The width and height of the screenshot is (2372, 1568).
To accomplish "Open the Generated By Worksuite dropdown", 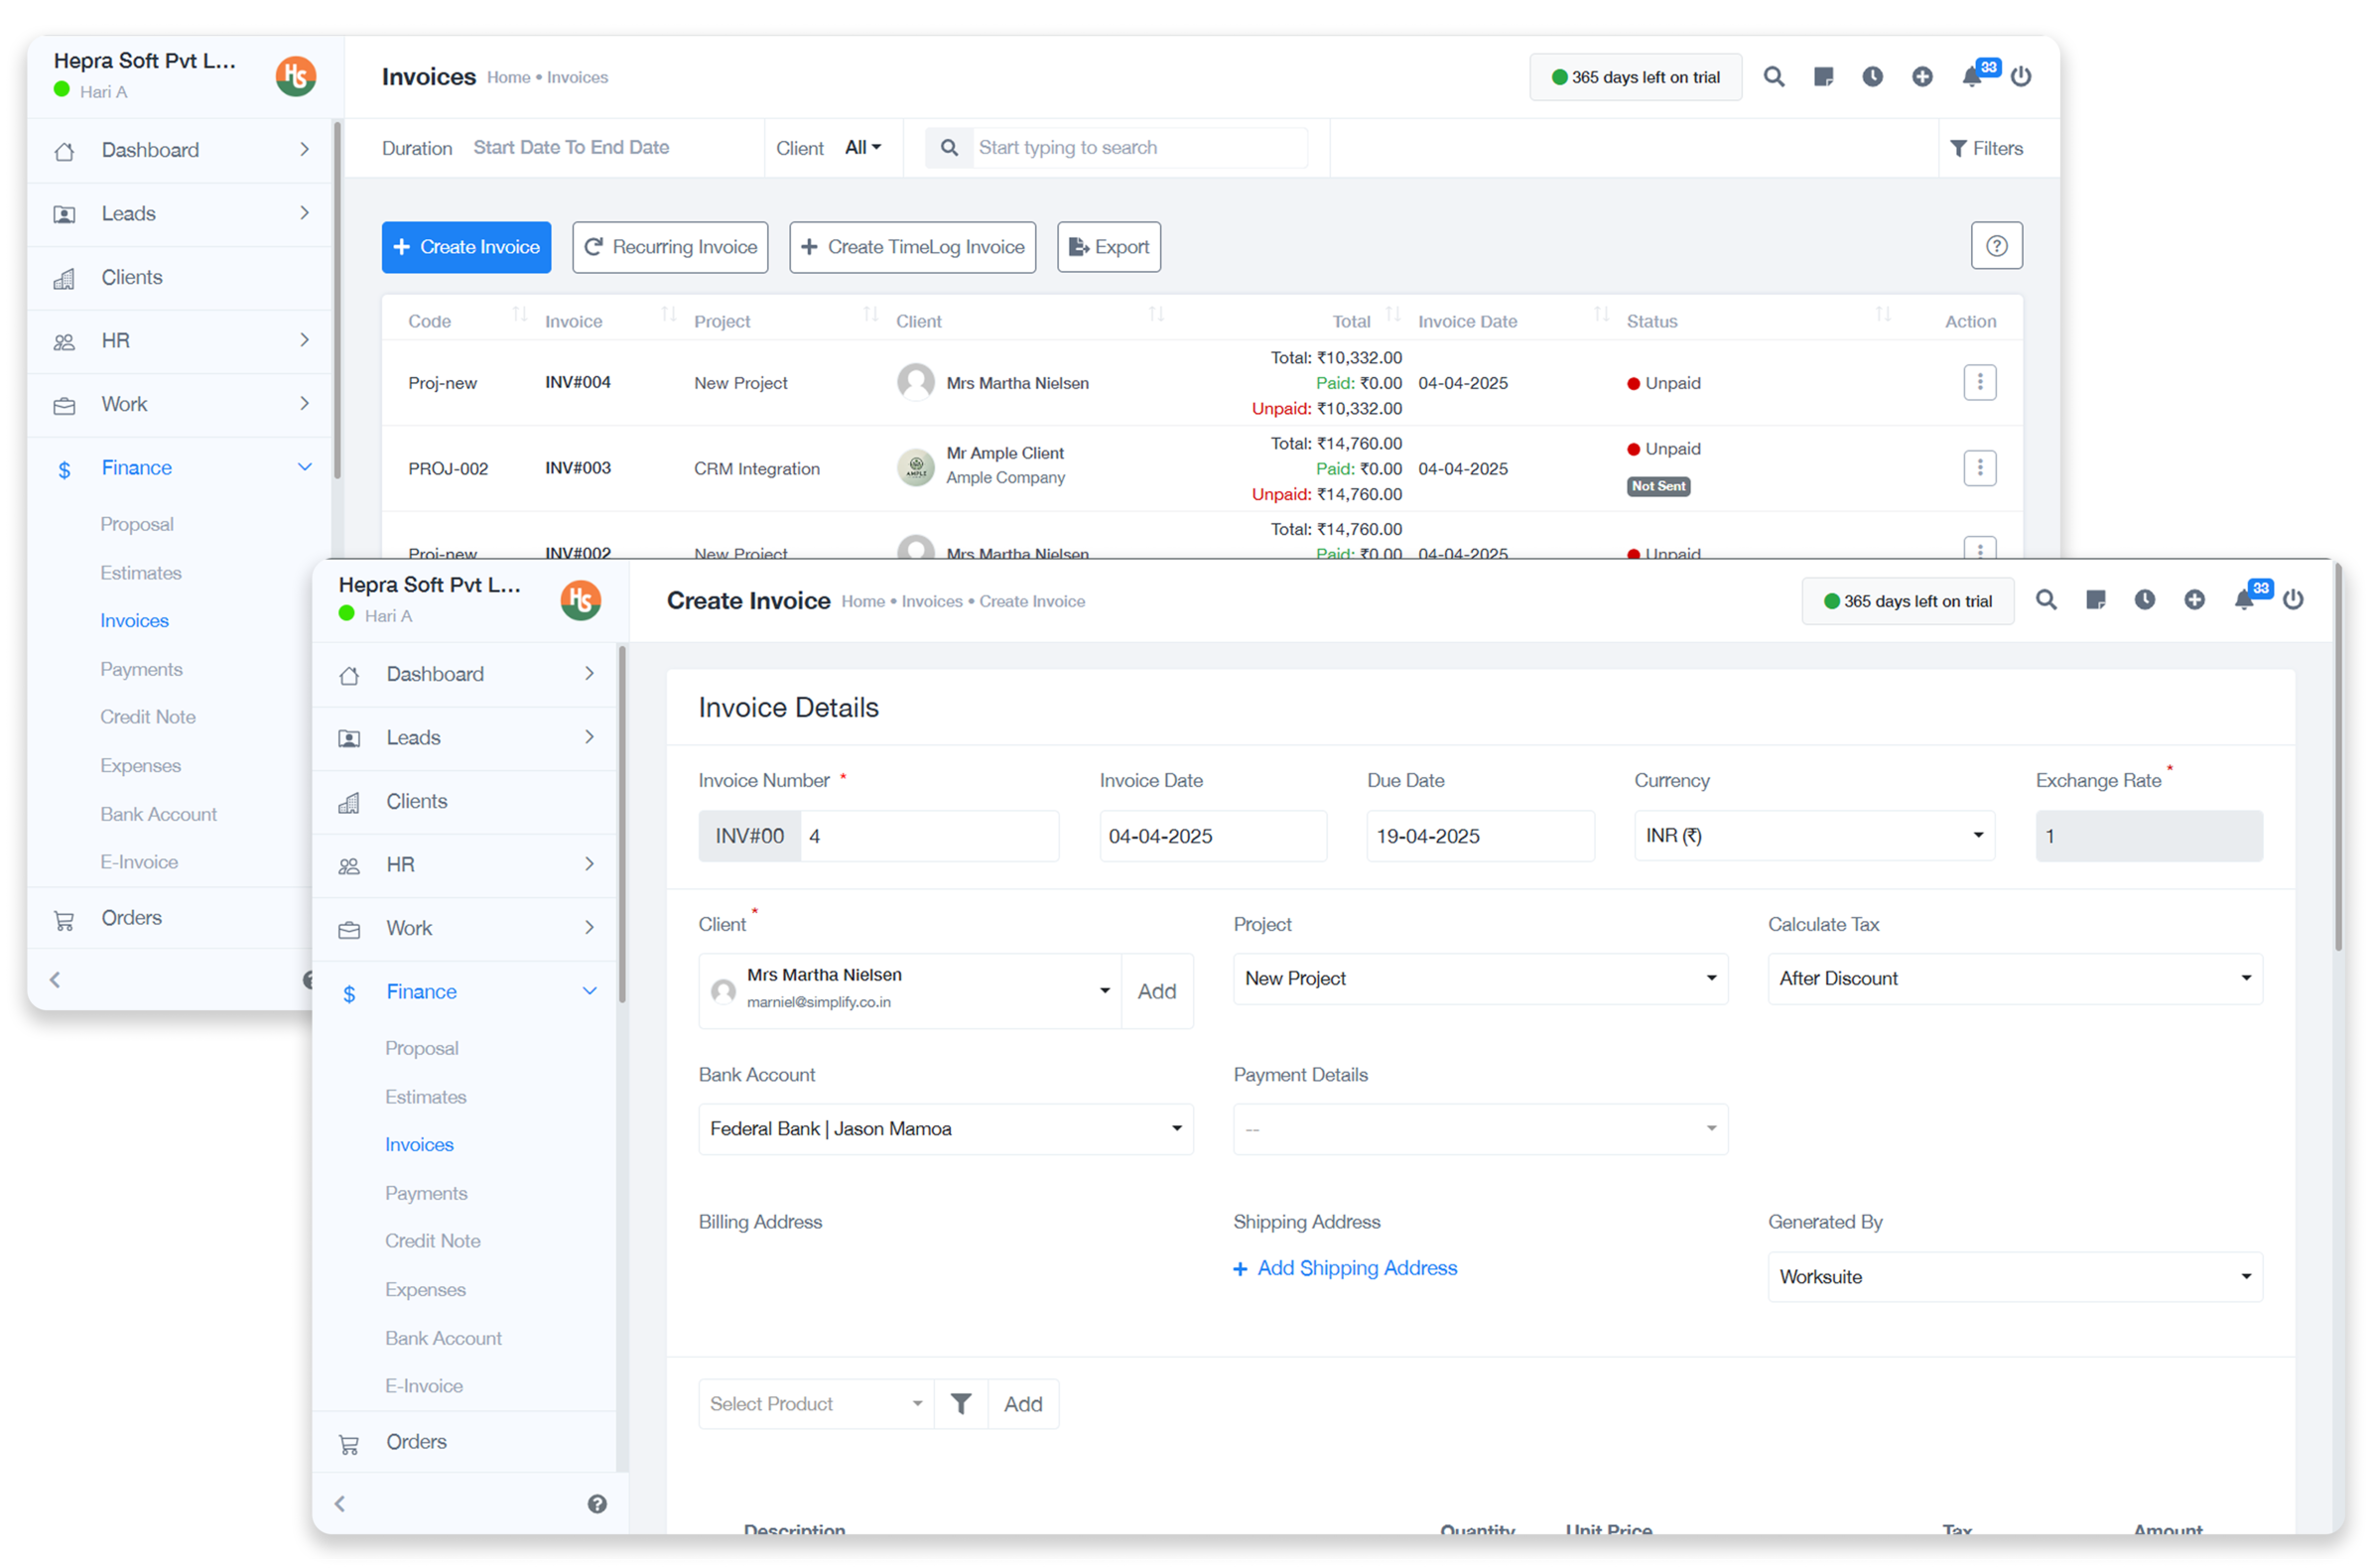I will click(x=2014, y=1277).
